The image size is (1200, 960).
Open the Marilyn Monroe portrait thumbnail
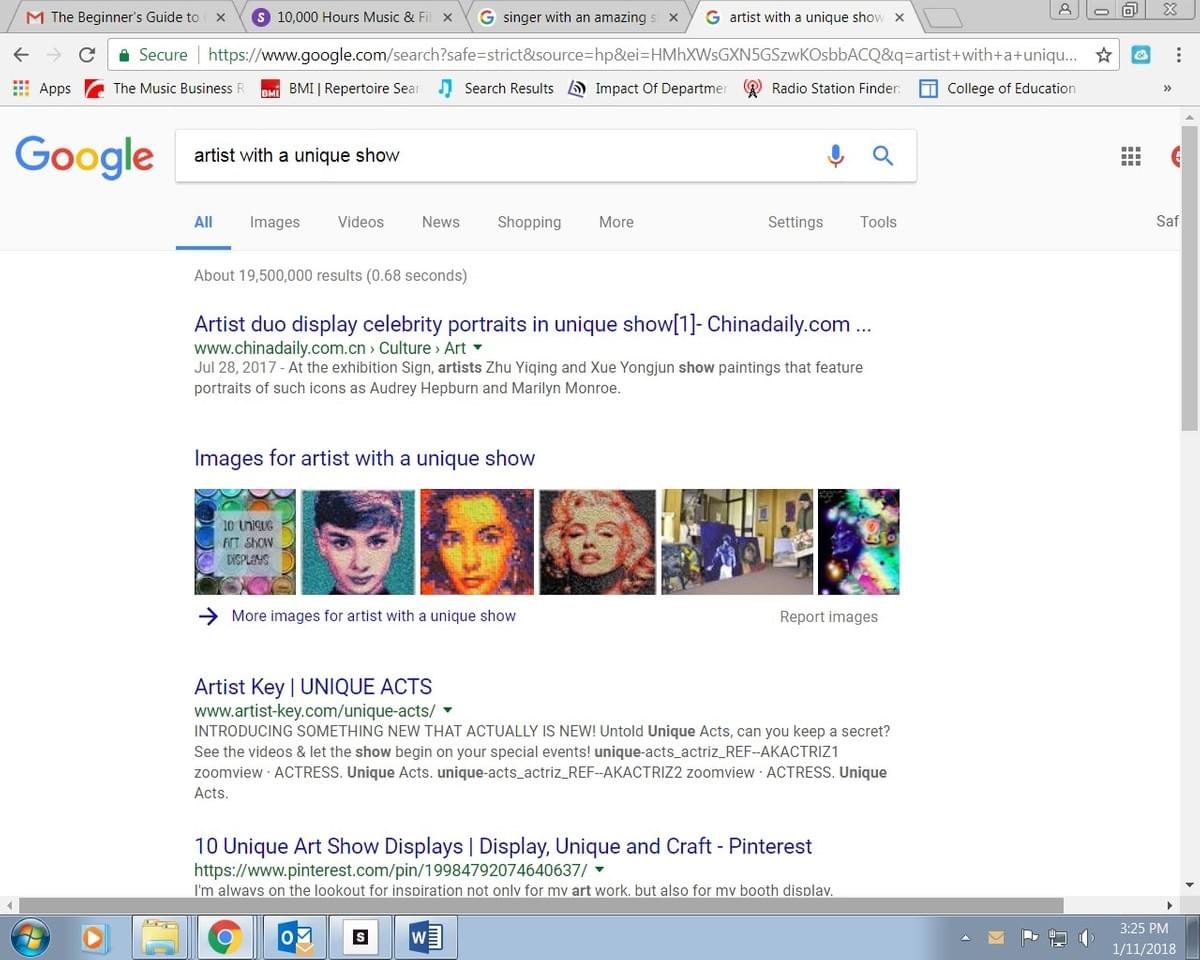(597, 542)
